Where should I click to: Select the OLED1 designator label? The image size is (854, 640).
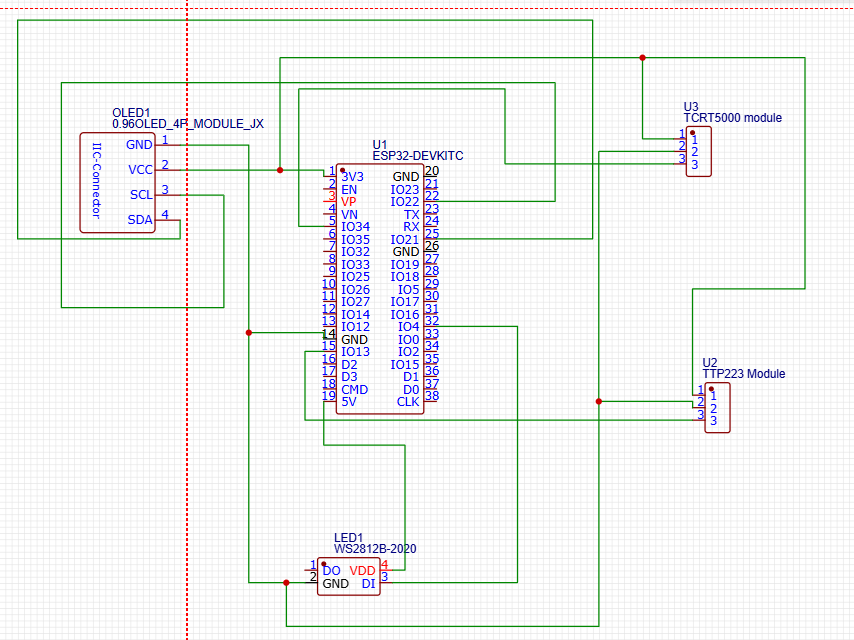click(x=130, y=112)
